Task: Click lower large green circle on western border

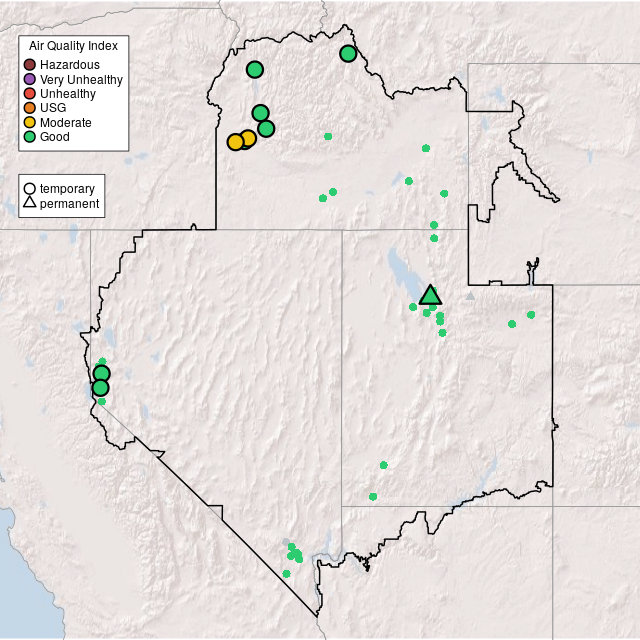Action: point(100,388)
